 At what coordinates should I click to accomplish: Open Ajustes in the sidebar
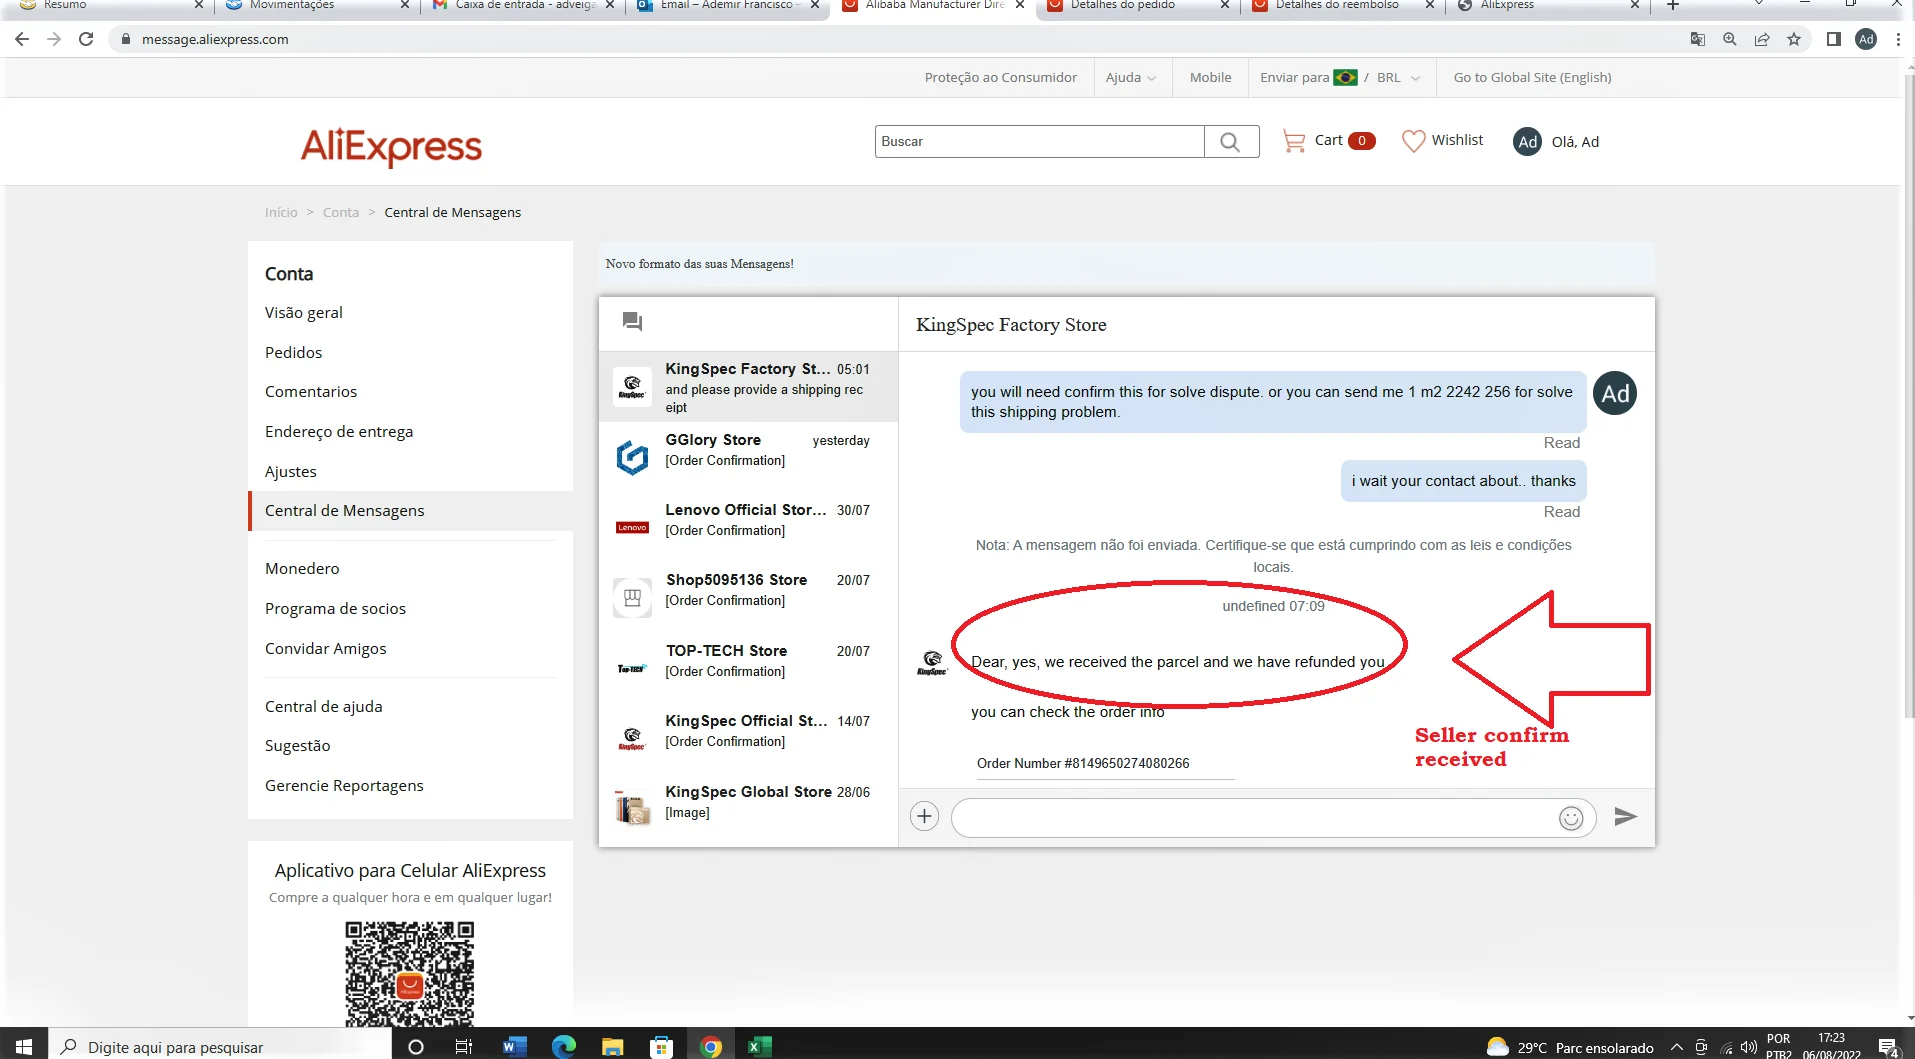point(290,471)
